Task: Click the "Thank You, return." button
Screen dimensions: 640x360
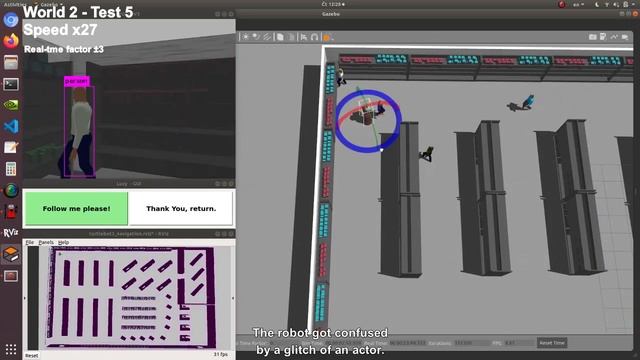Action: point(181,209)
